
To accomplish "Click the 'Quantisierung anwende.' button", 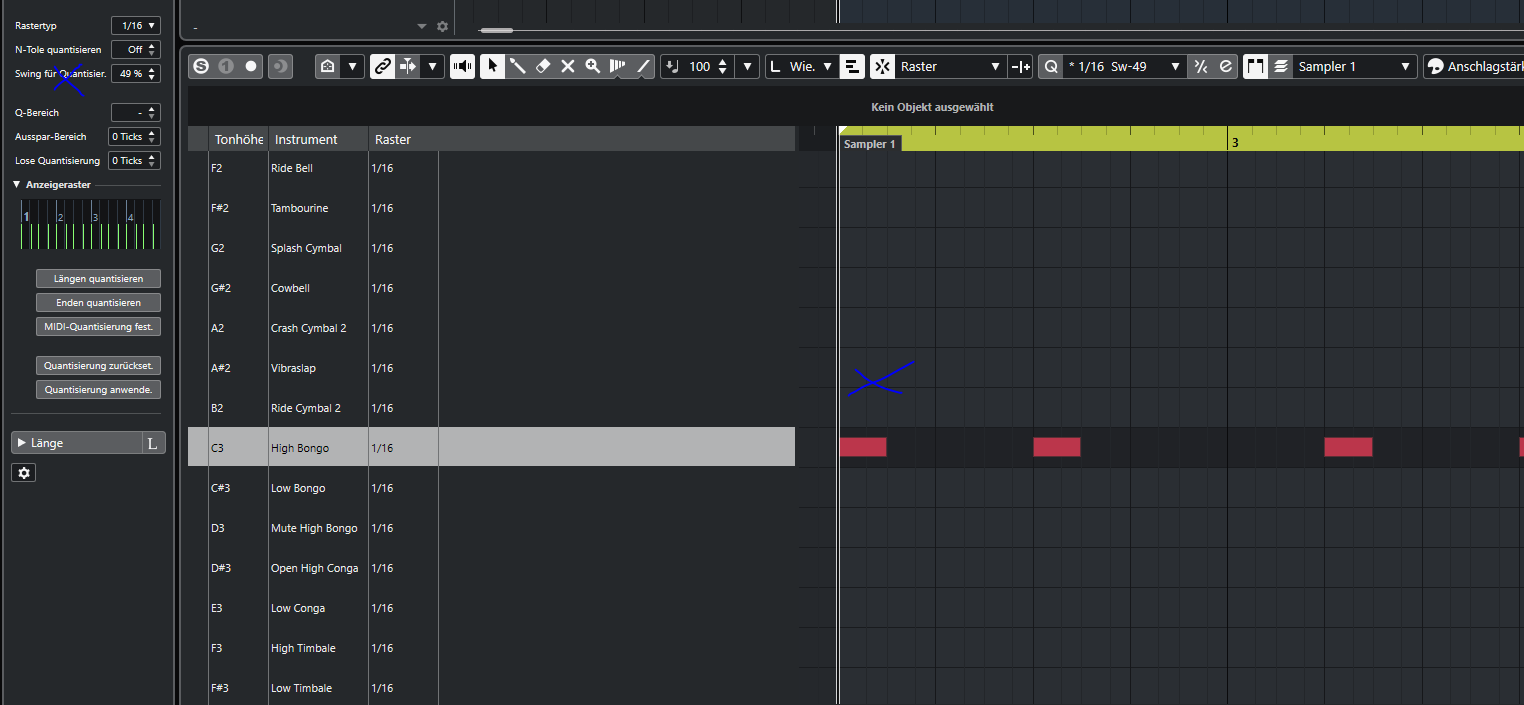I will tap(98, 390).
